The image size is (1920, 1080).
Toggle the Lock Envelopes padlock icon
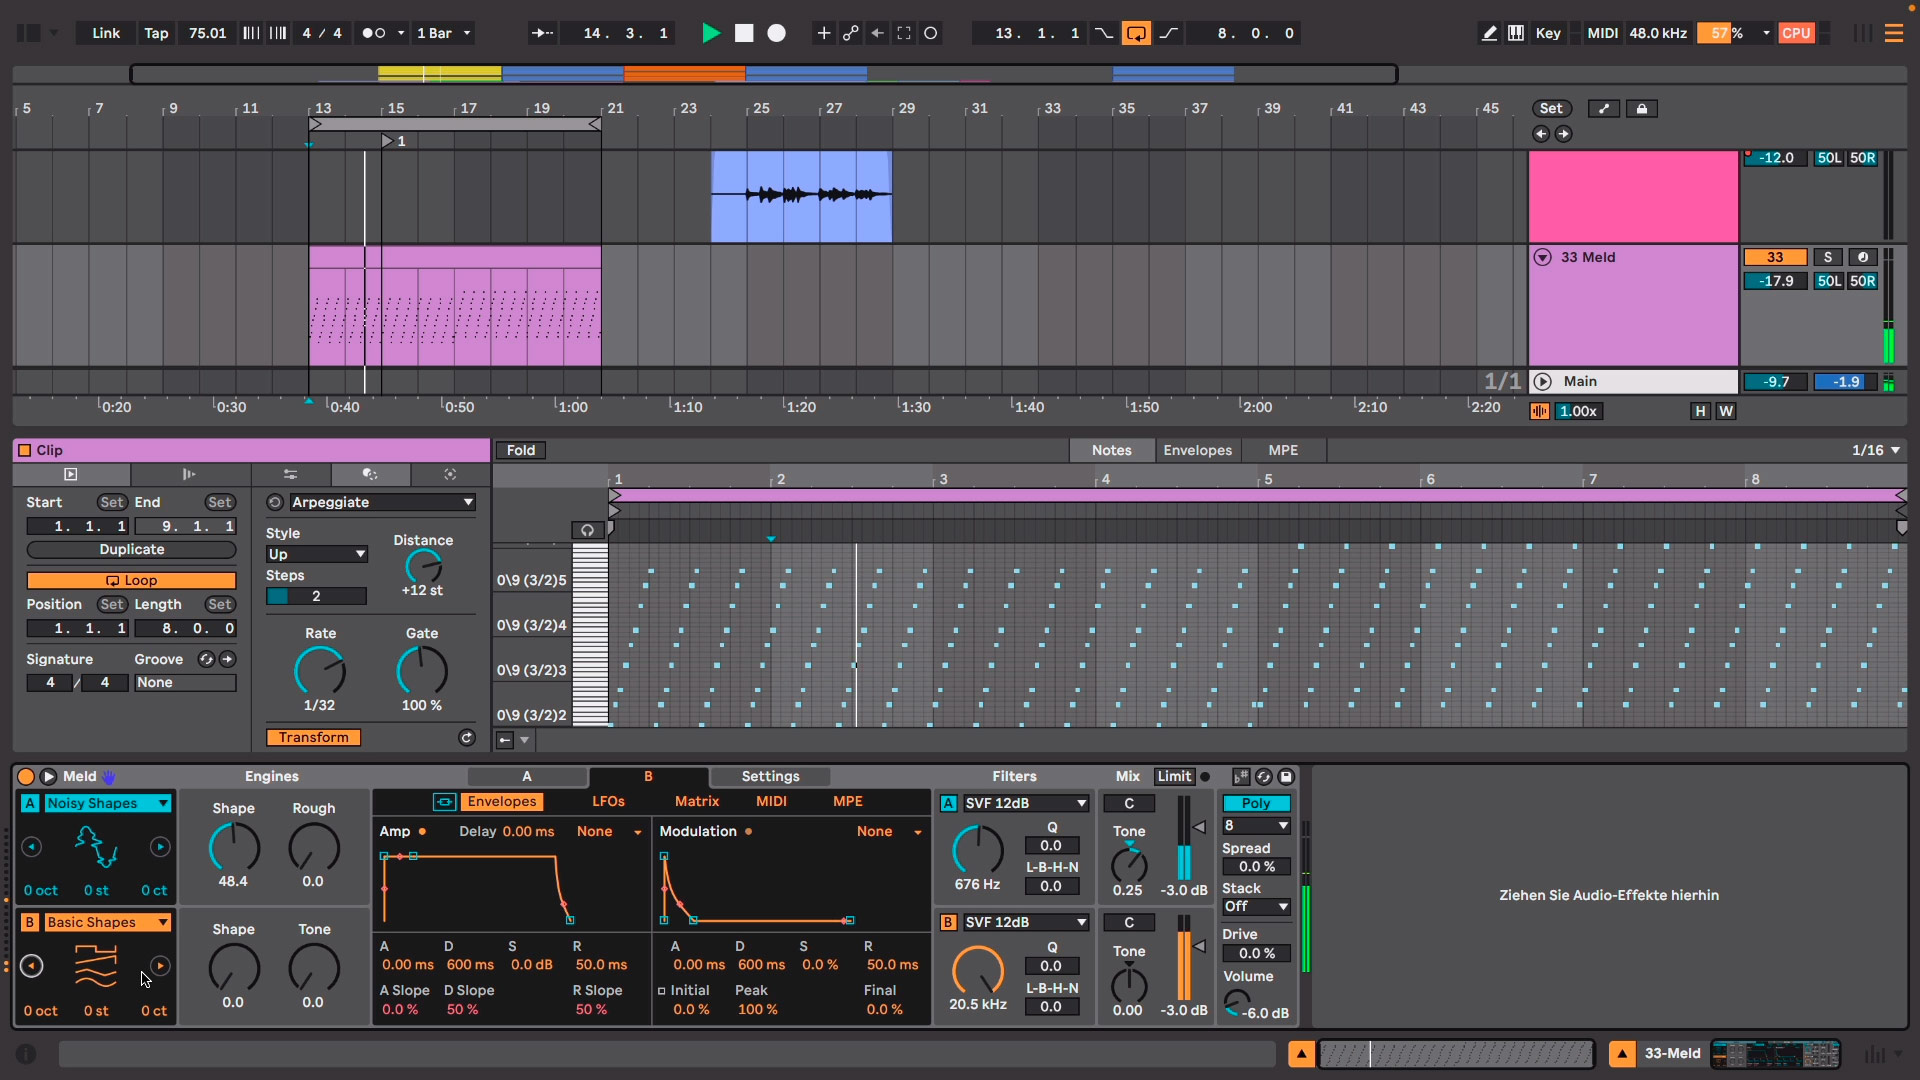coord(1642,108)
